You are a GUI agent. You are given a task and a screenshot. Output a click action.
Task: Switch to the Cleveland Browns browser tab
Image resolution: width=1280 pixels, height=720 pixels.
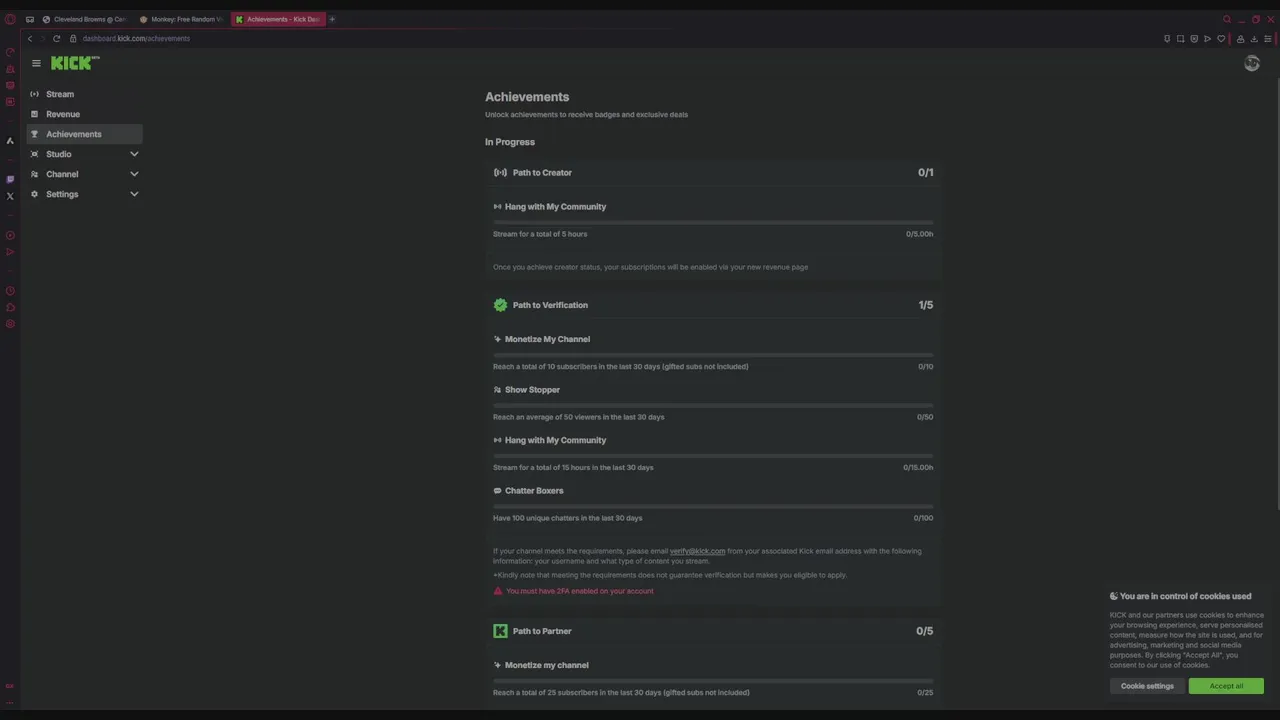click(84, 19)
